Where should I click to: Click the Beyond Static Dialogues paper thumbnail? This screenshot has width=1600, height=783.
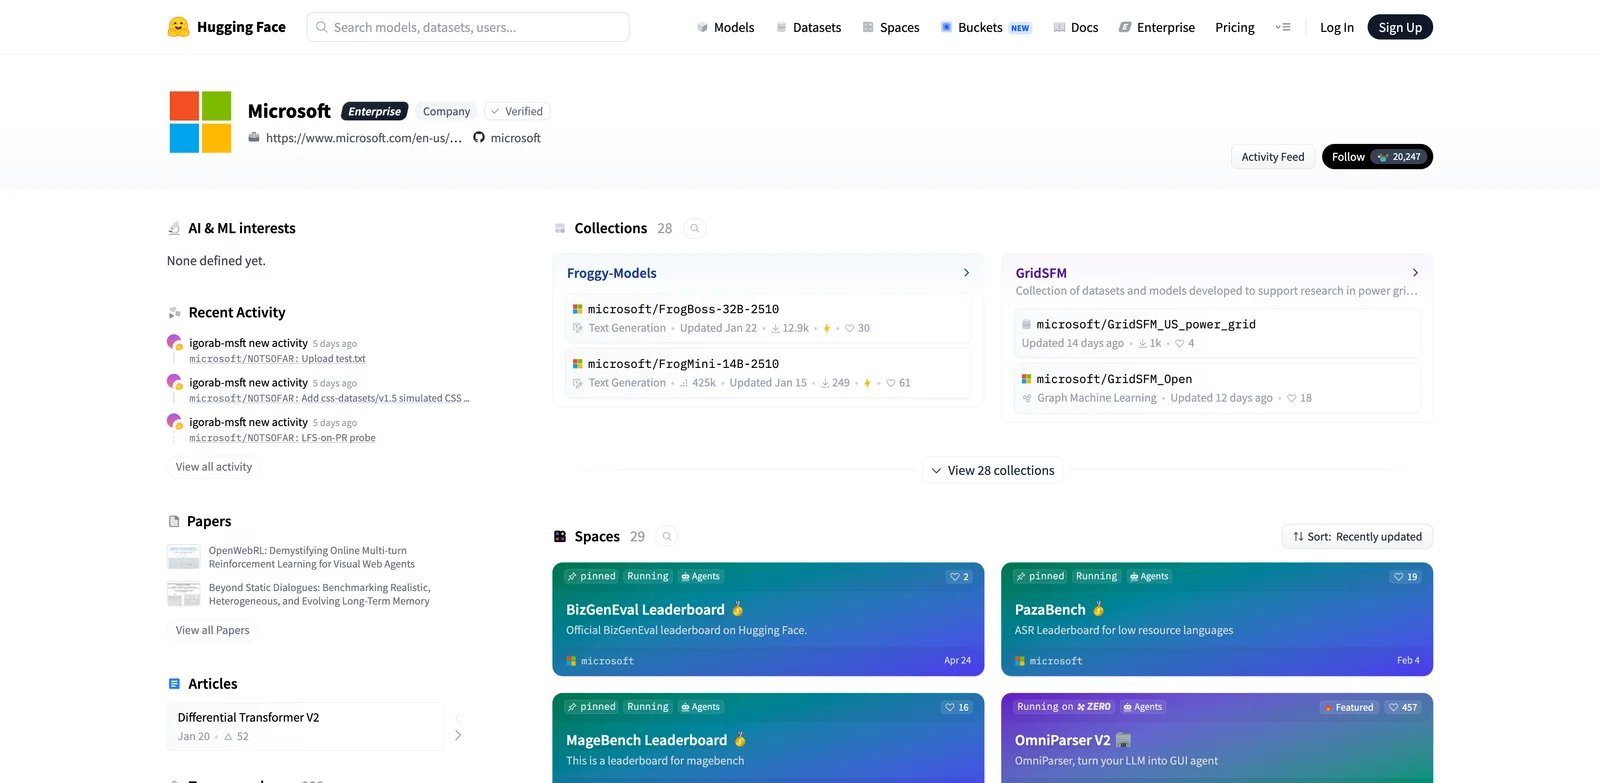pos(184,594)
